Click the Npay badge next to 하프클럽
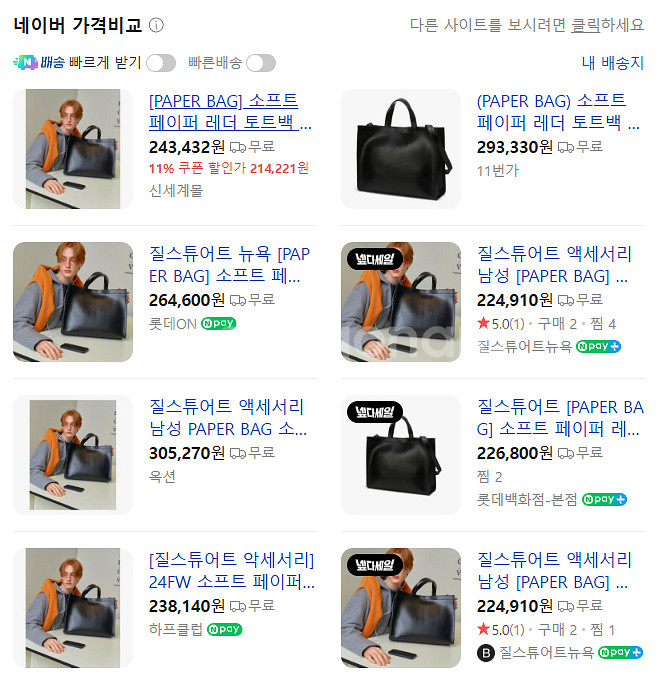Viewport: 660px width, 681px height. coord(224,629)
